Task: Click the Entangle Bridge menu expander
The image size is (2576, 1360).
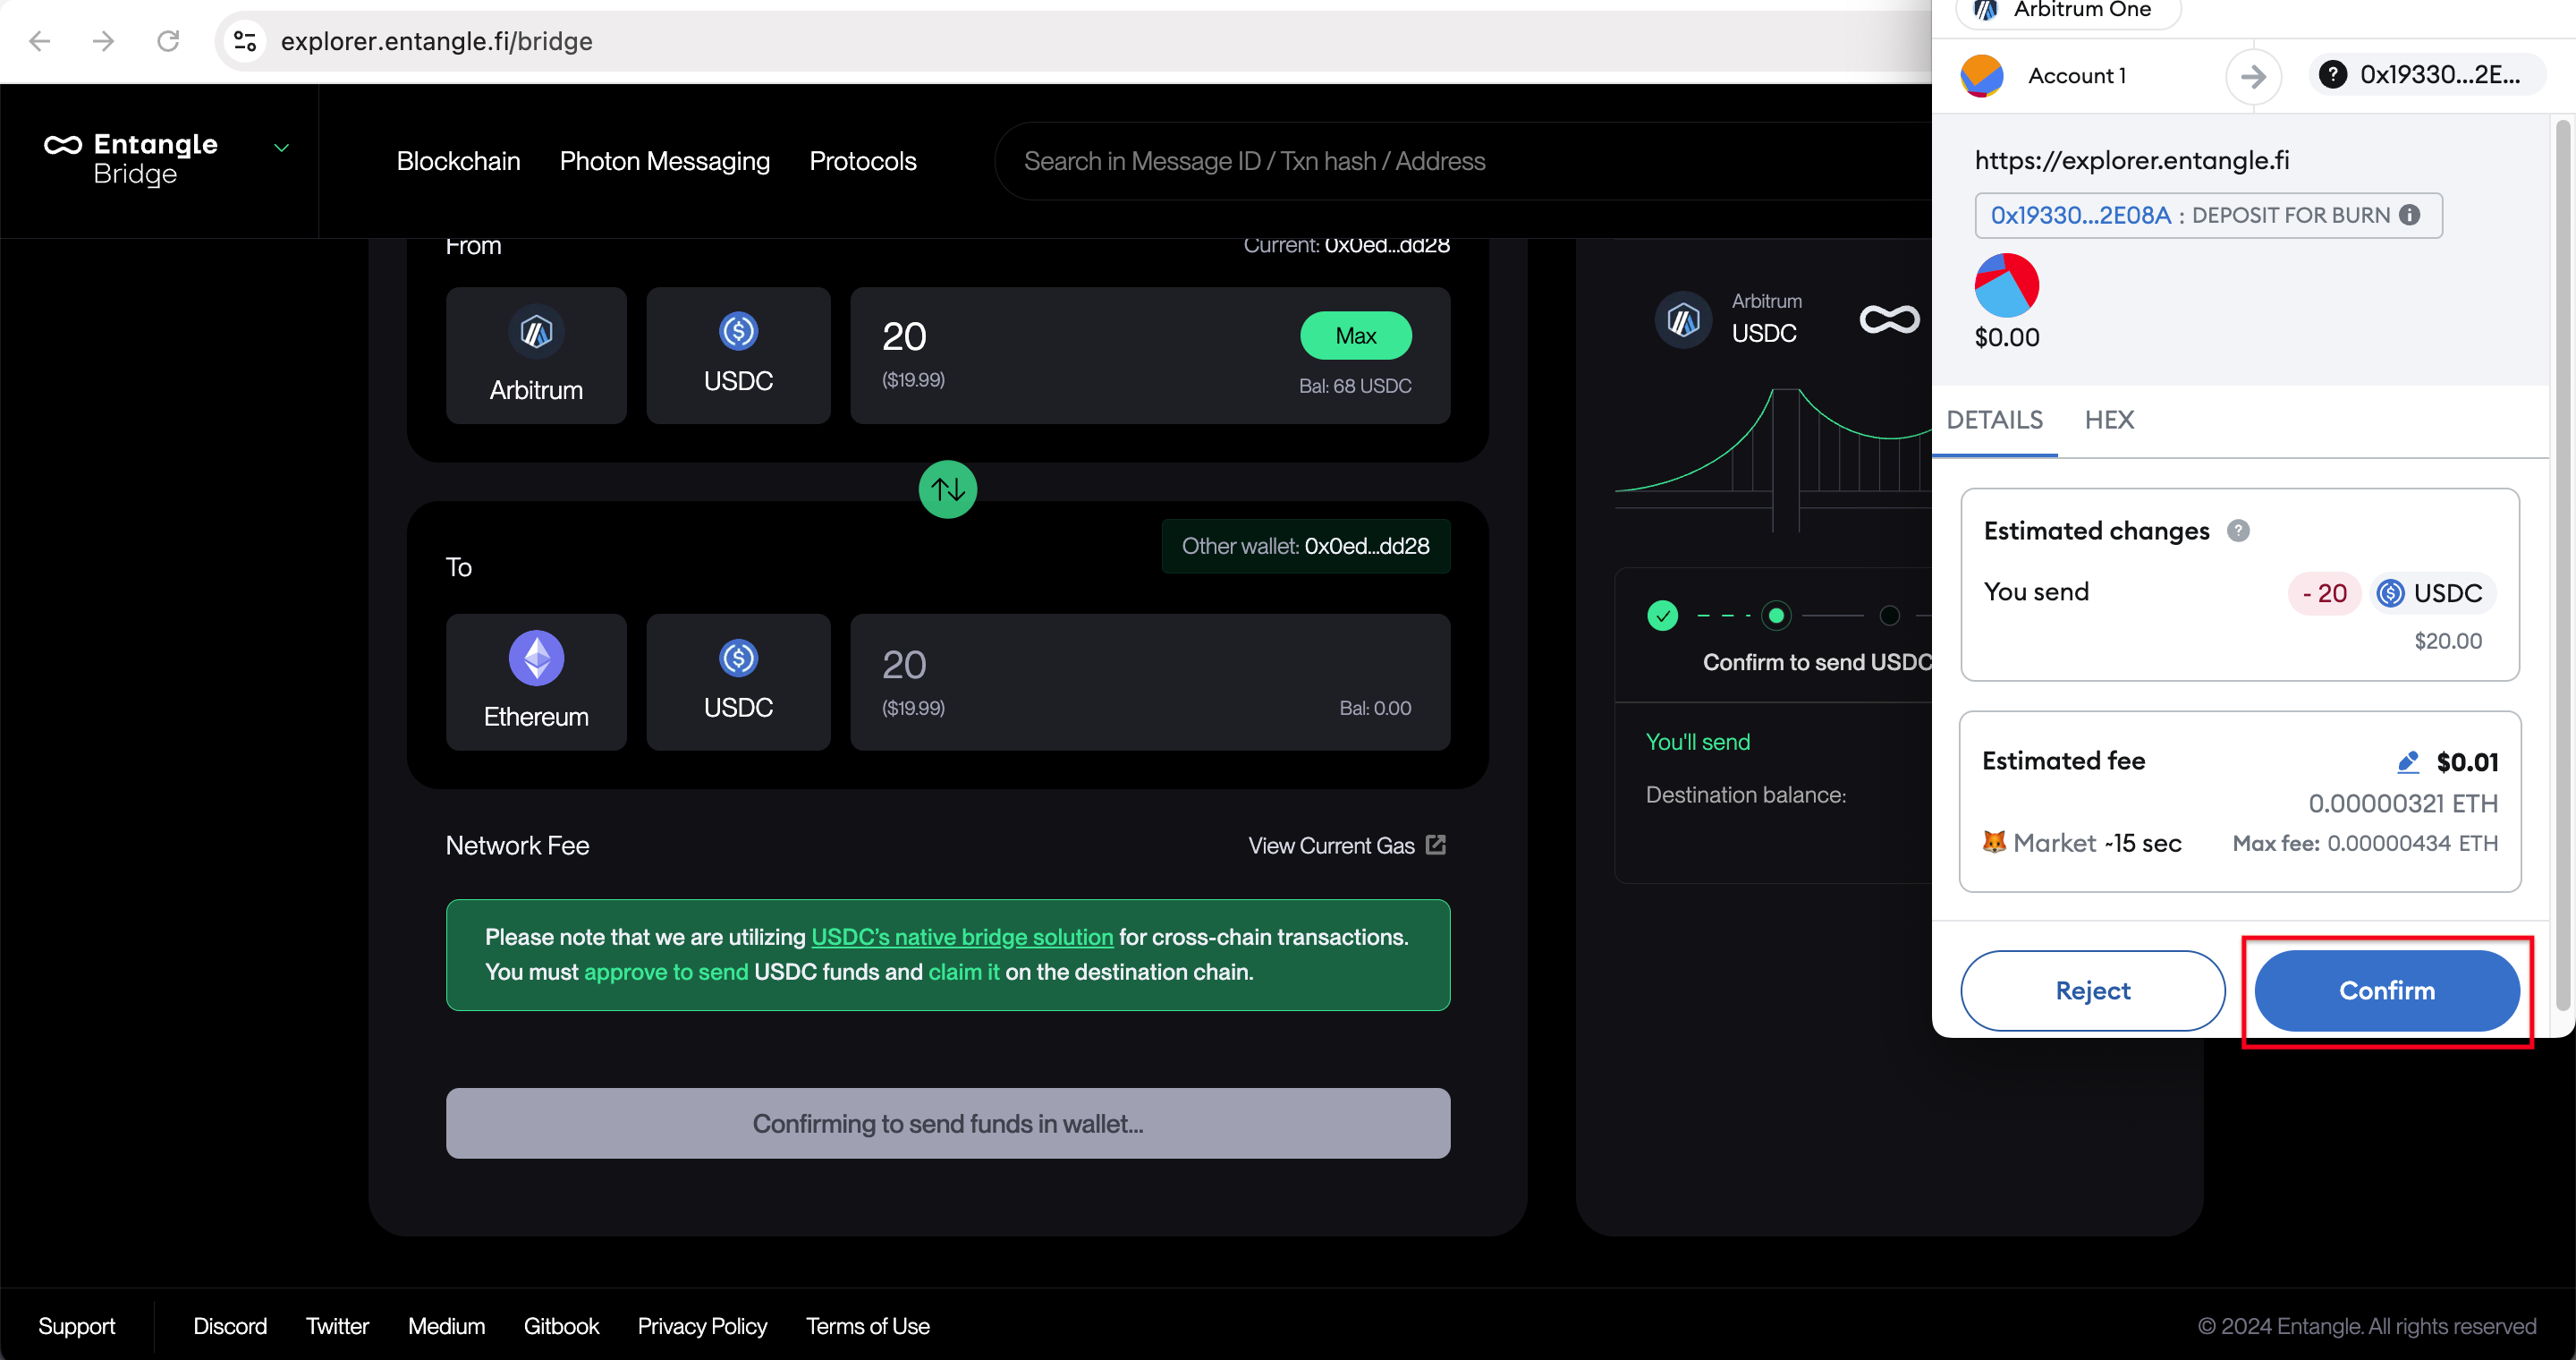Action: point(283,149)
